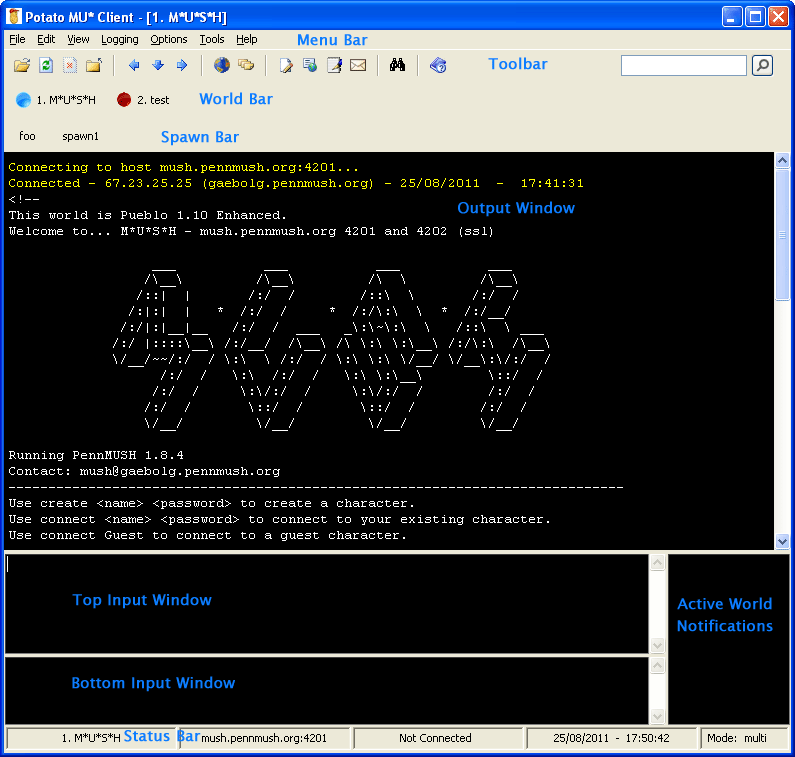Click the folder with arrow toolbar icon
This screenshot has width=795, height=757.
click(x=94, y=65)
